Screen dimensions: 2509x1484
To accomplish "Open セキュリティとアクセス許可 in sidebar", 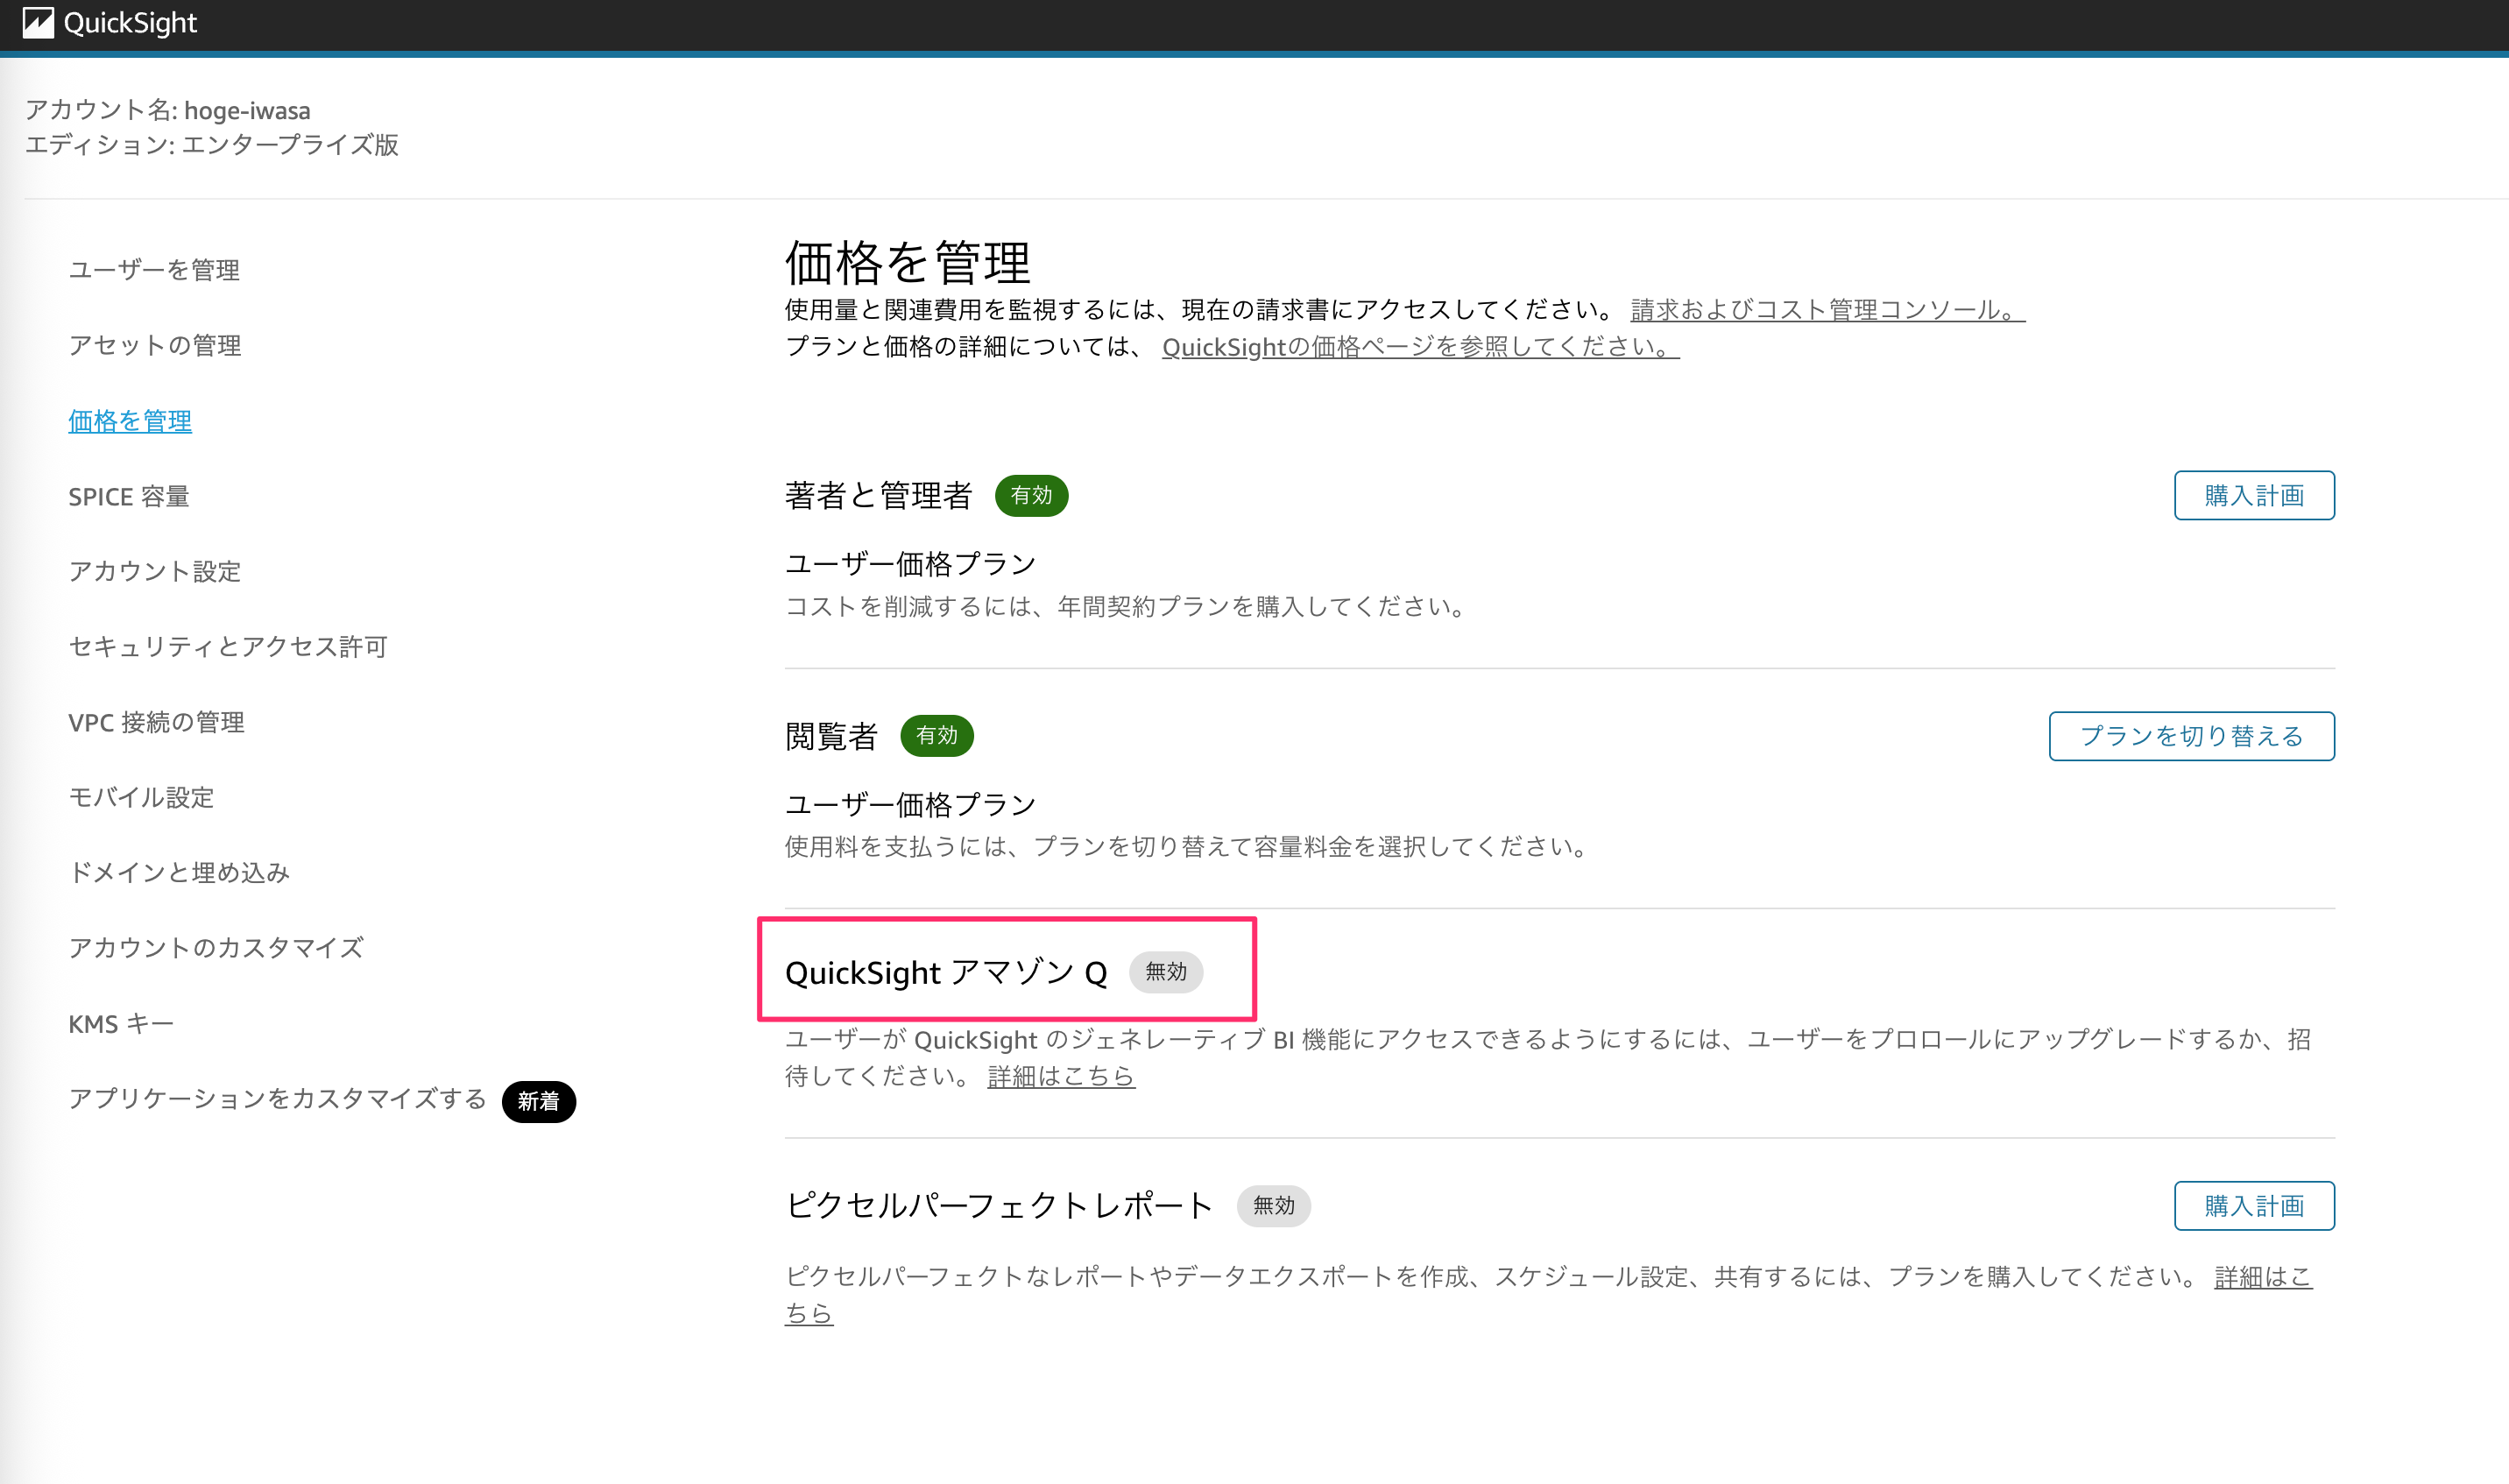I will pos(228,646).
